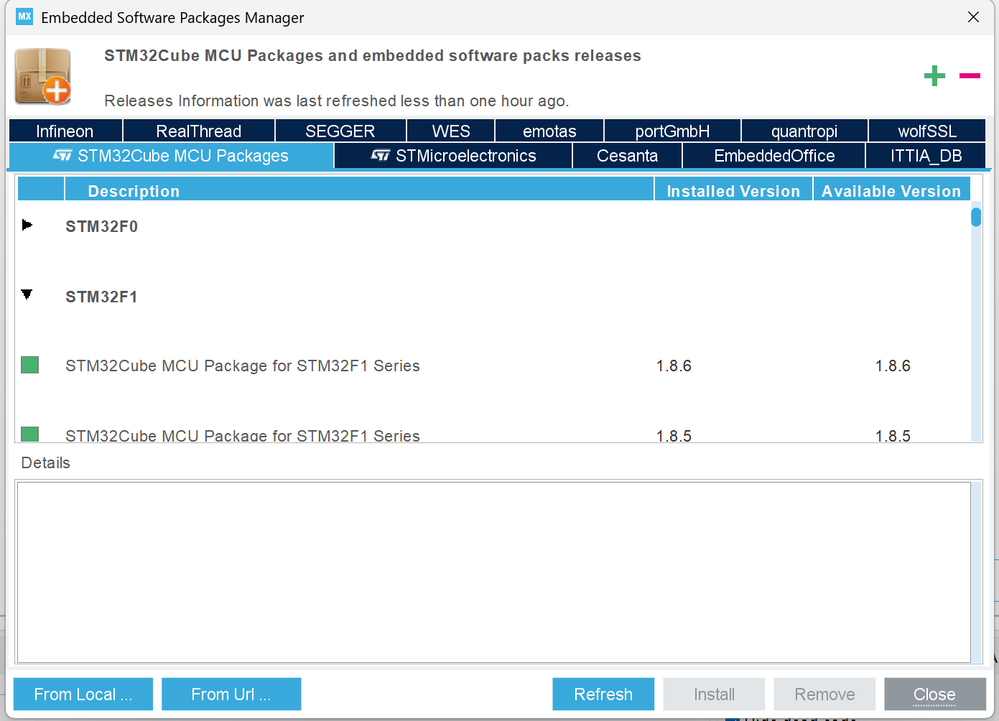
Task: Check the green box for the STM32F1 1.8.5 package
Action: [29, 434]
